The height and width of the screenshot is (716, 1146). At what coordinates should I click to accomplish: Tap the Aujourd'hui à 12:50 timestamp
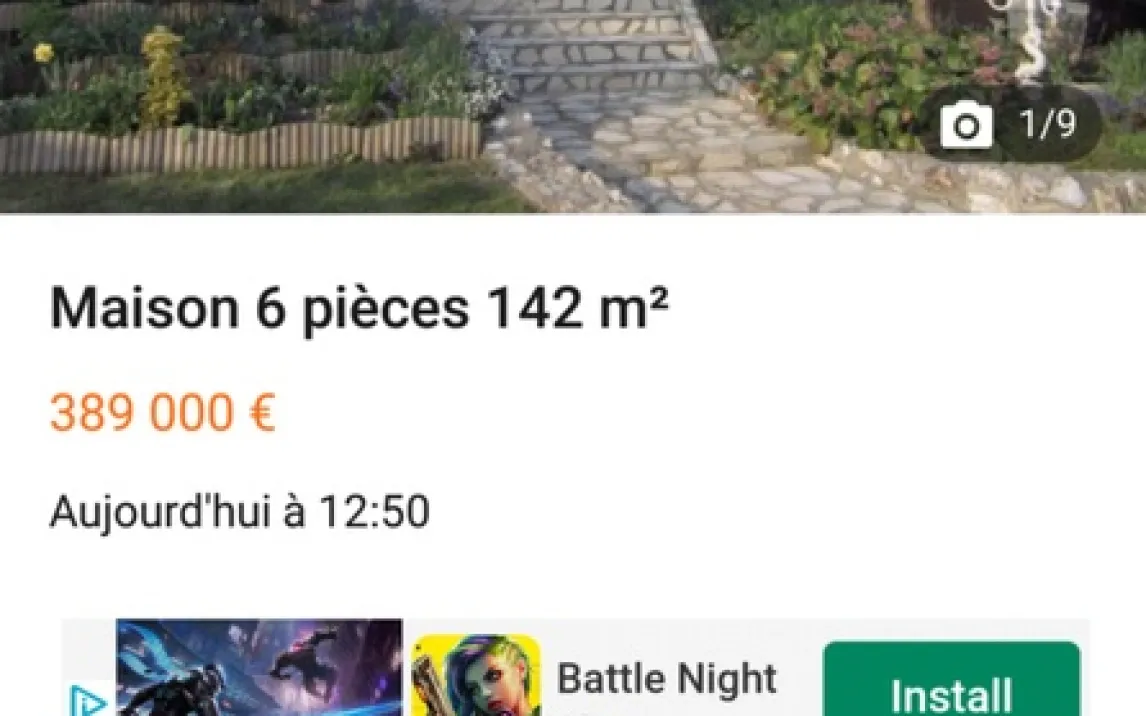[239, 511]
